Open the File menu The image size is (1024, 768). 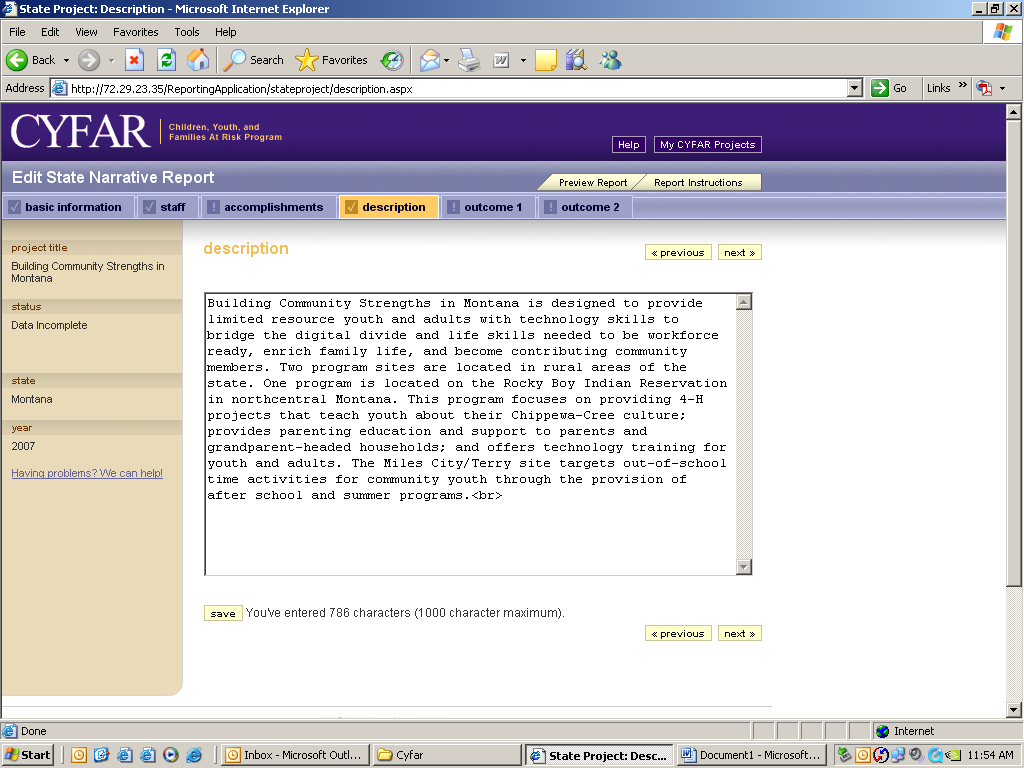pyautogui.click(x=18, y=32)
